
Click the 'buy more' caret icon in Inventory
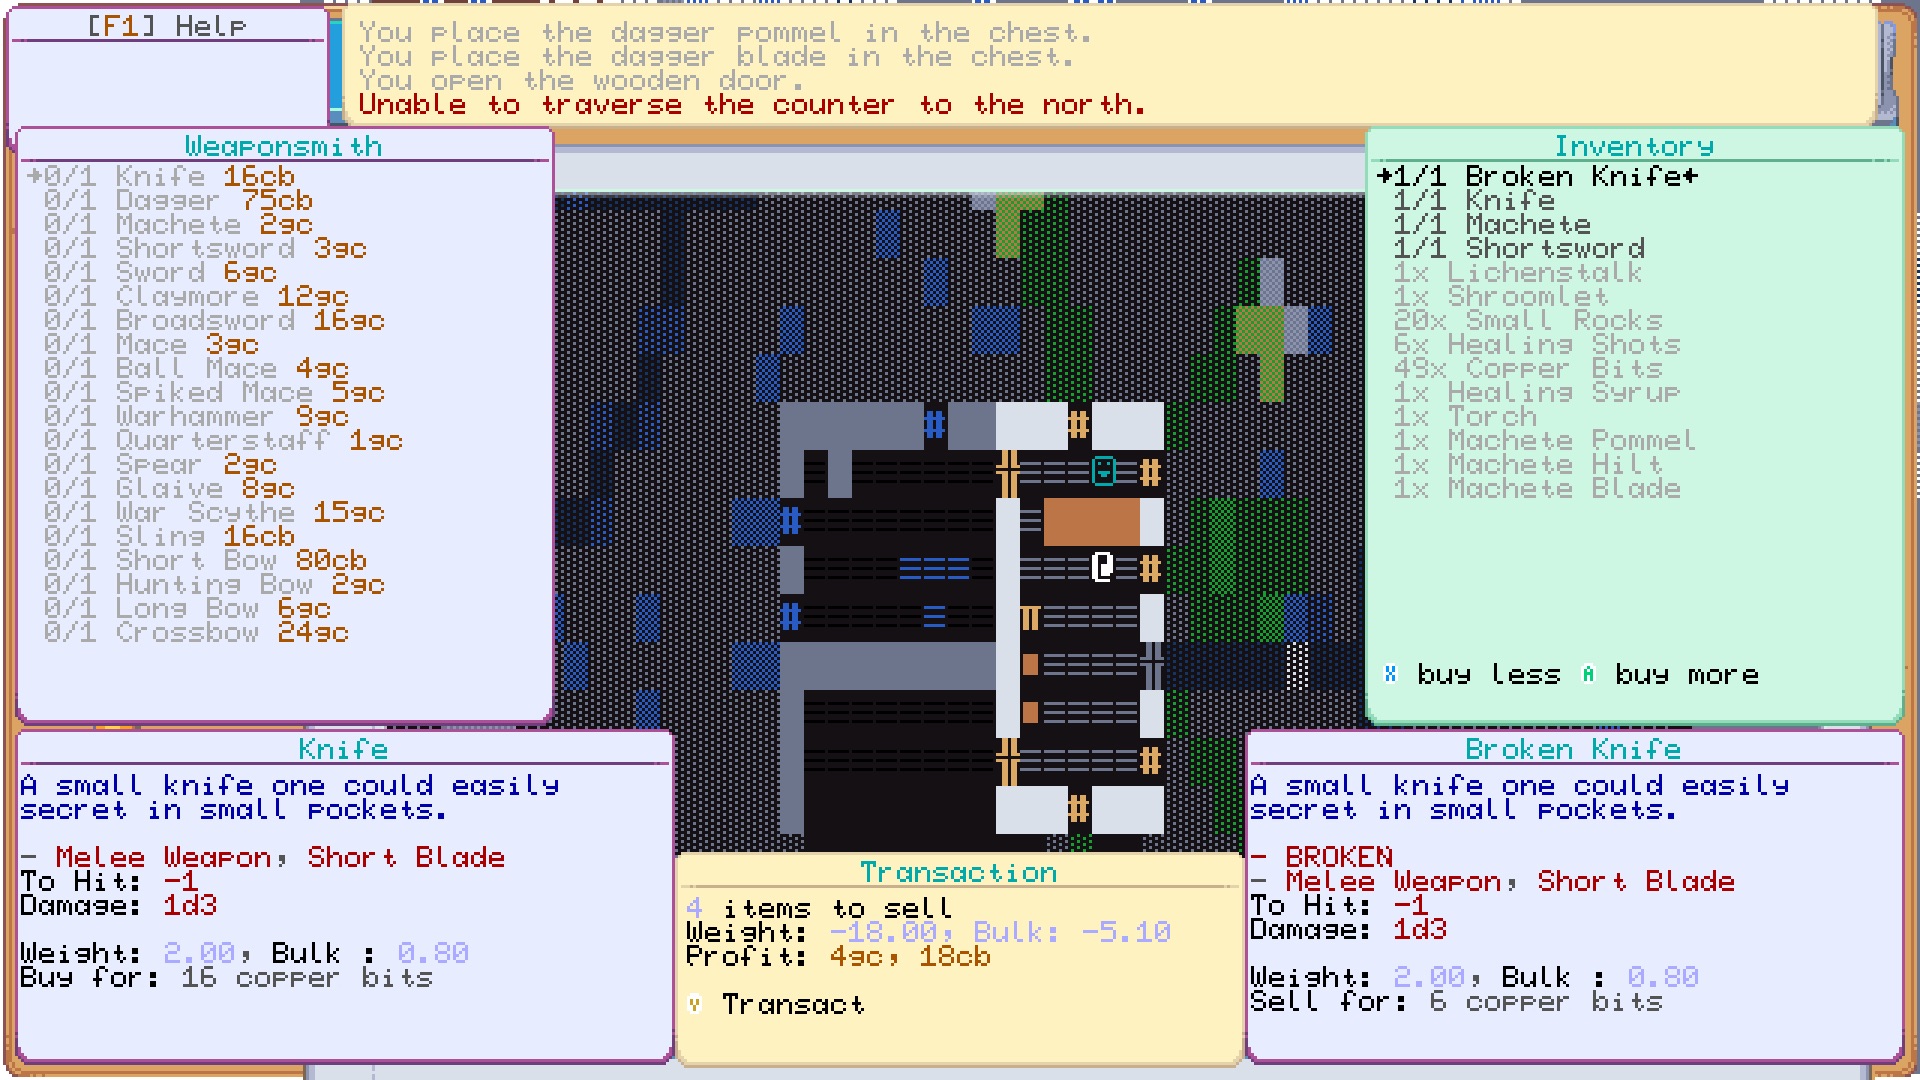[1587, 675]
